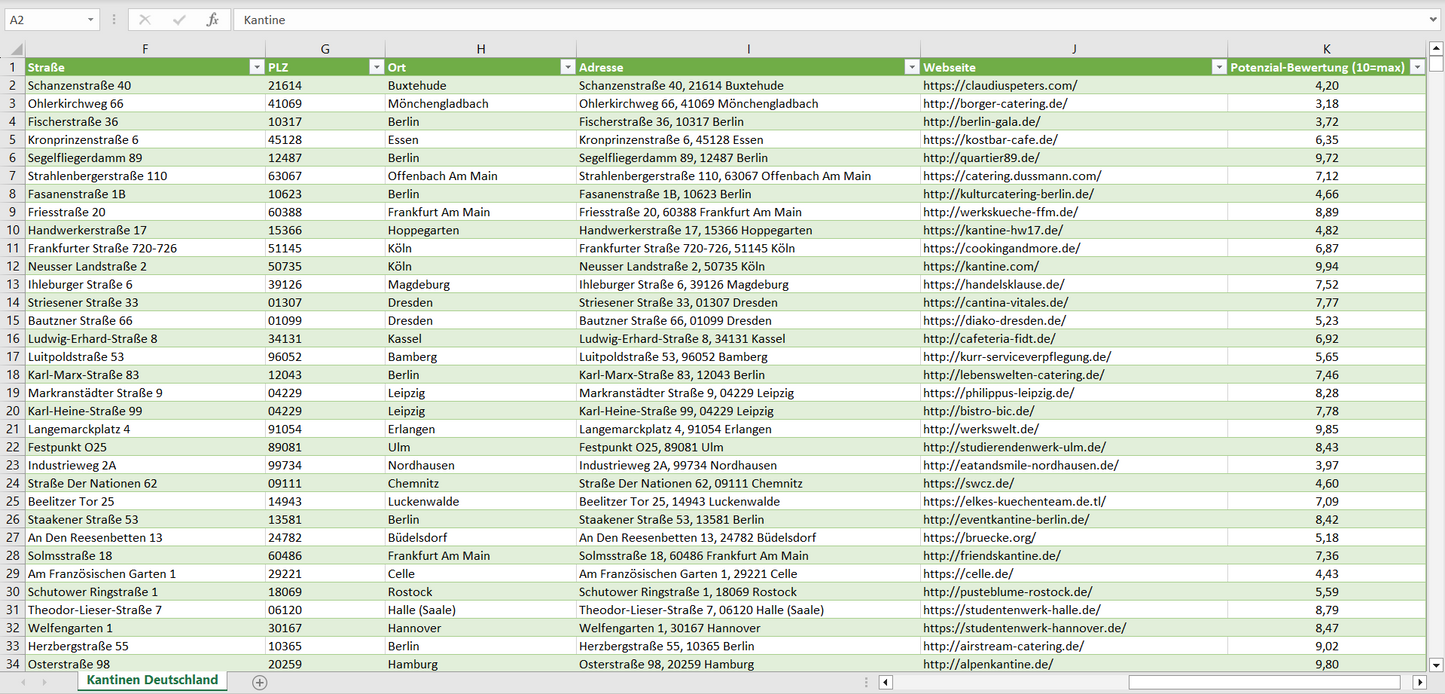Screen dimensions: 1445x694
Task: Click the Insert Function fx icon
Action: [x=212, y=20]
